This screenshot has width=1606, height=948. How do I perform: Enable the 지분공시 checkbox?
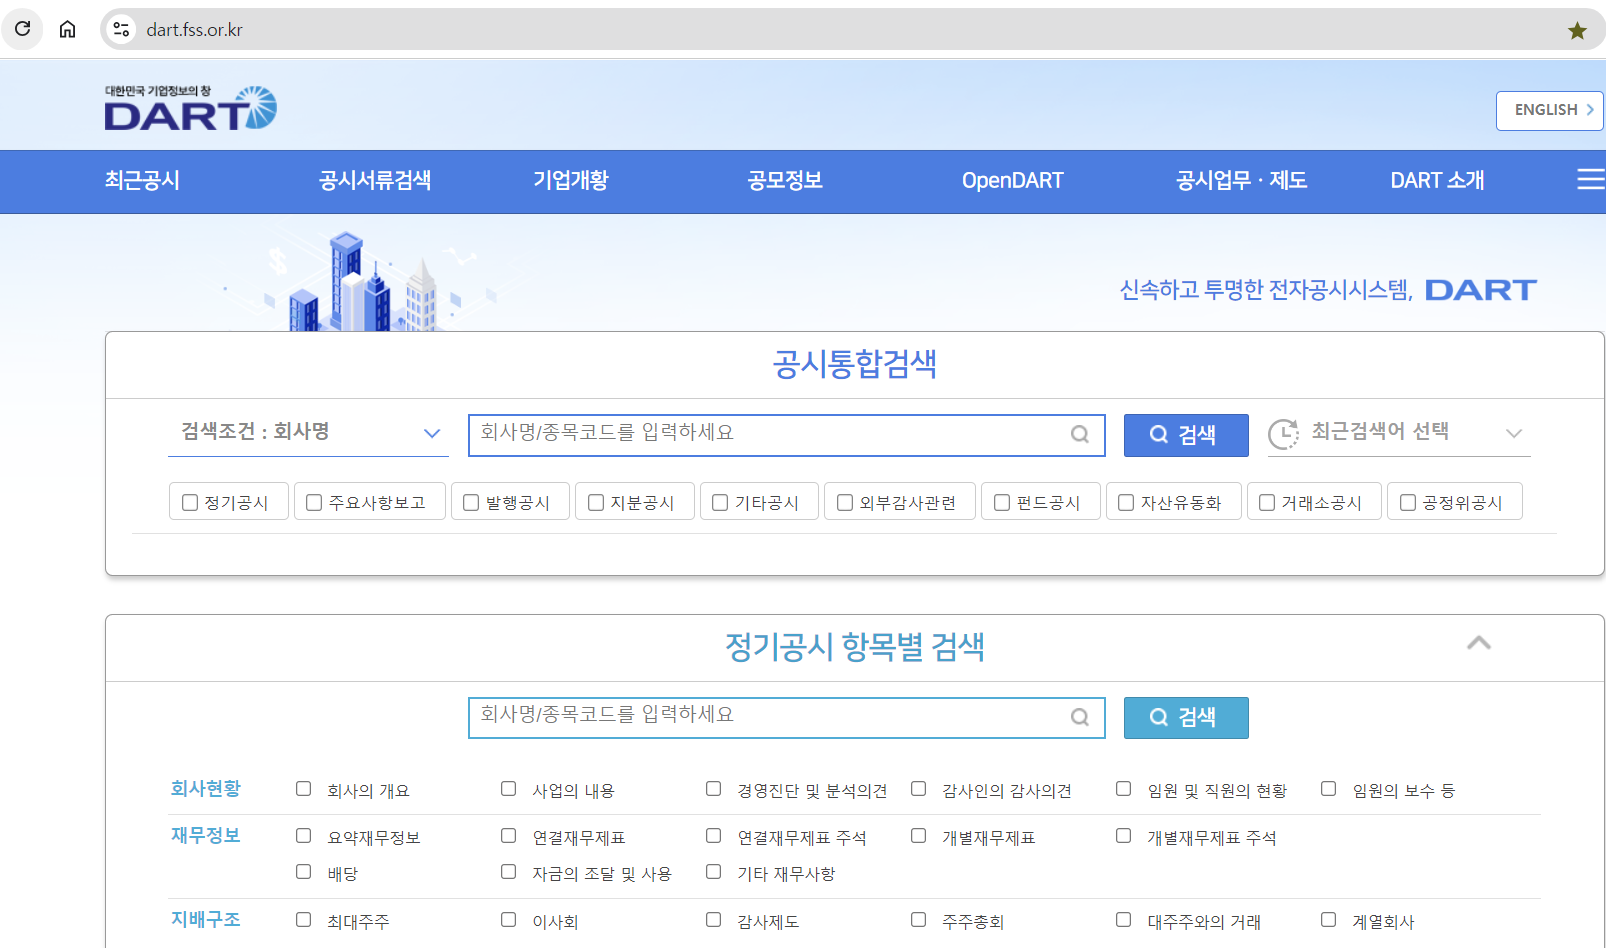pos(596,502)
